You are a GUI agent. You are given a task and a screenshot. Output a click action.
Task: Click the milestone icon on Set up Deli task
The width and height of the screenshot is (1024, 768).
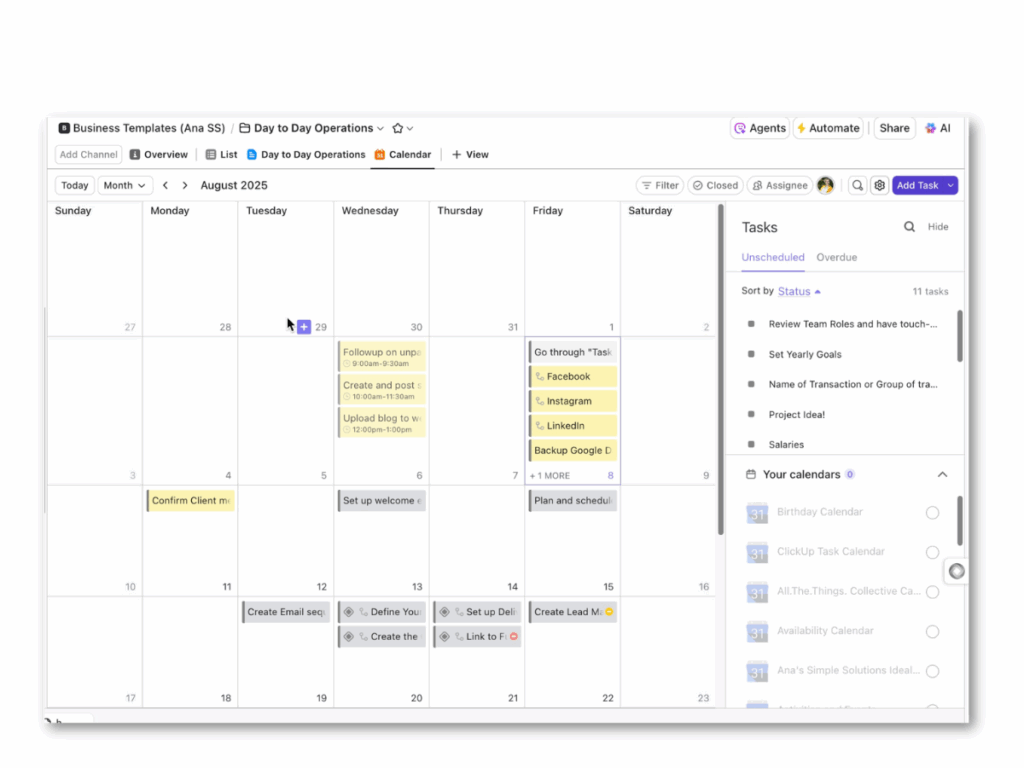[x=444, y=612]
